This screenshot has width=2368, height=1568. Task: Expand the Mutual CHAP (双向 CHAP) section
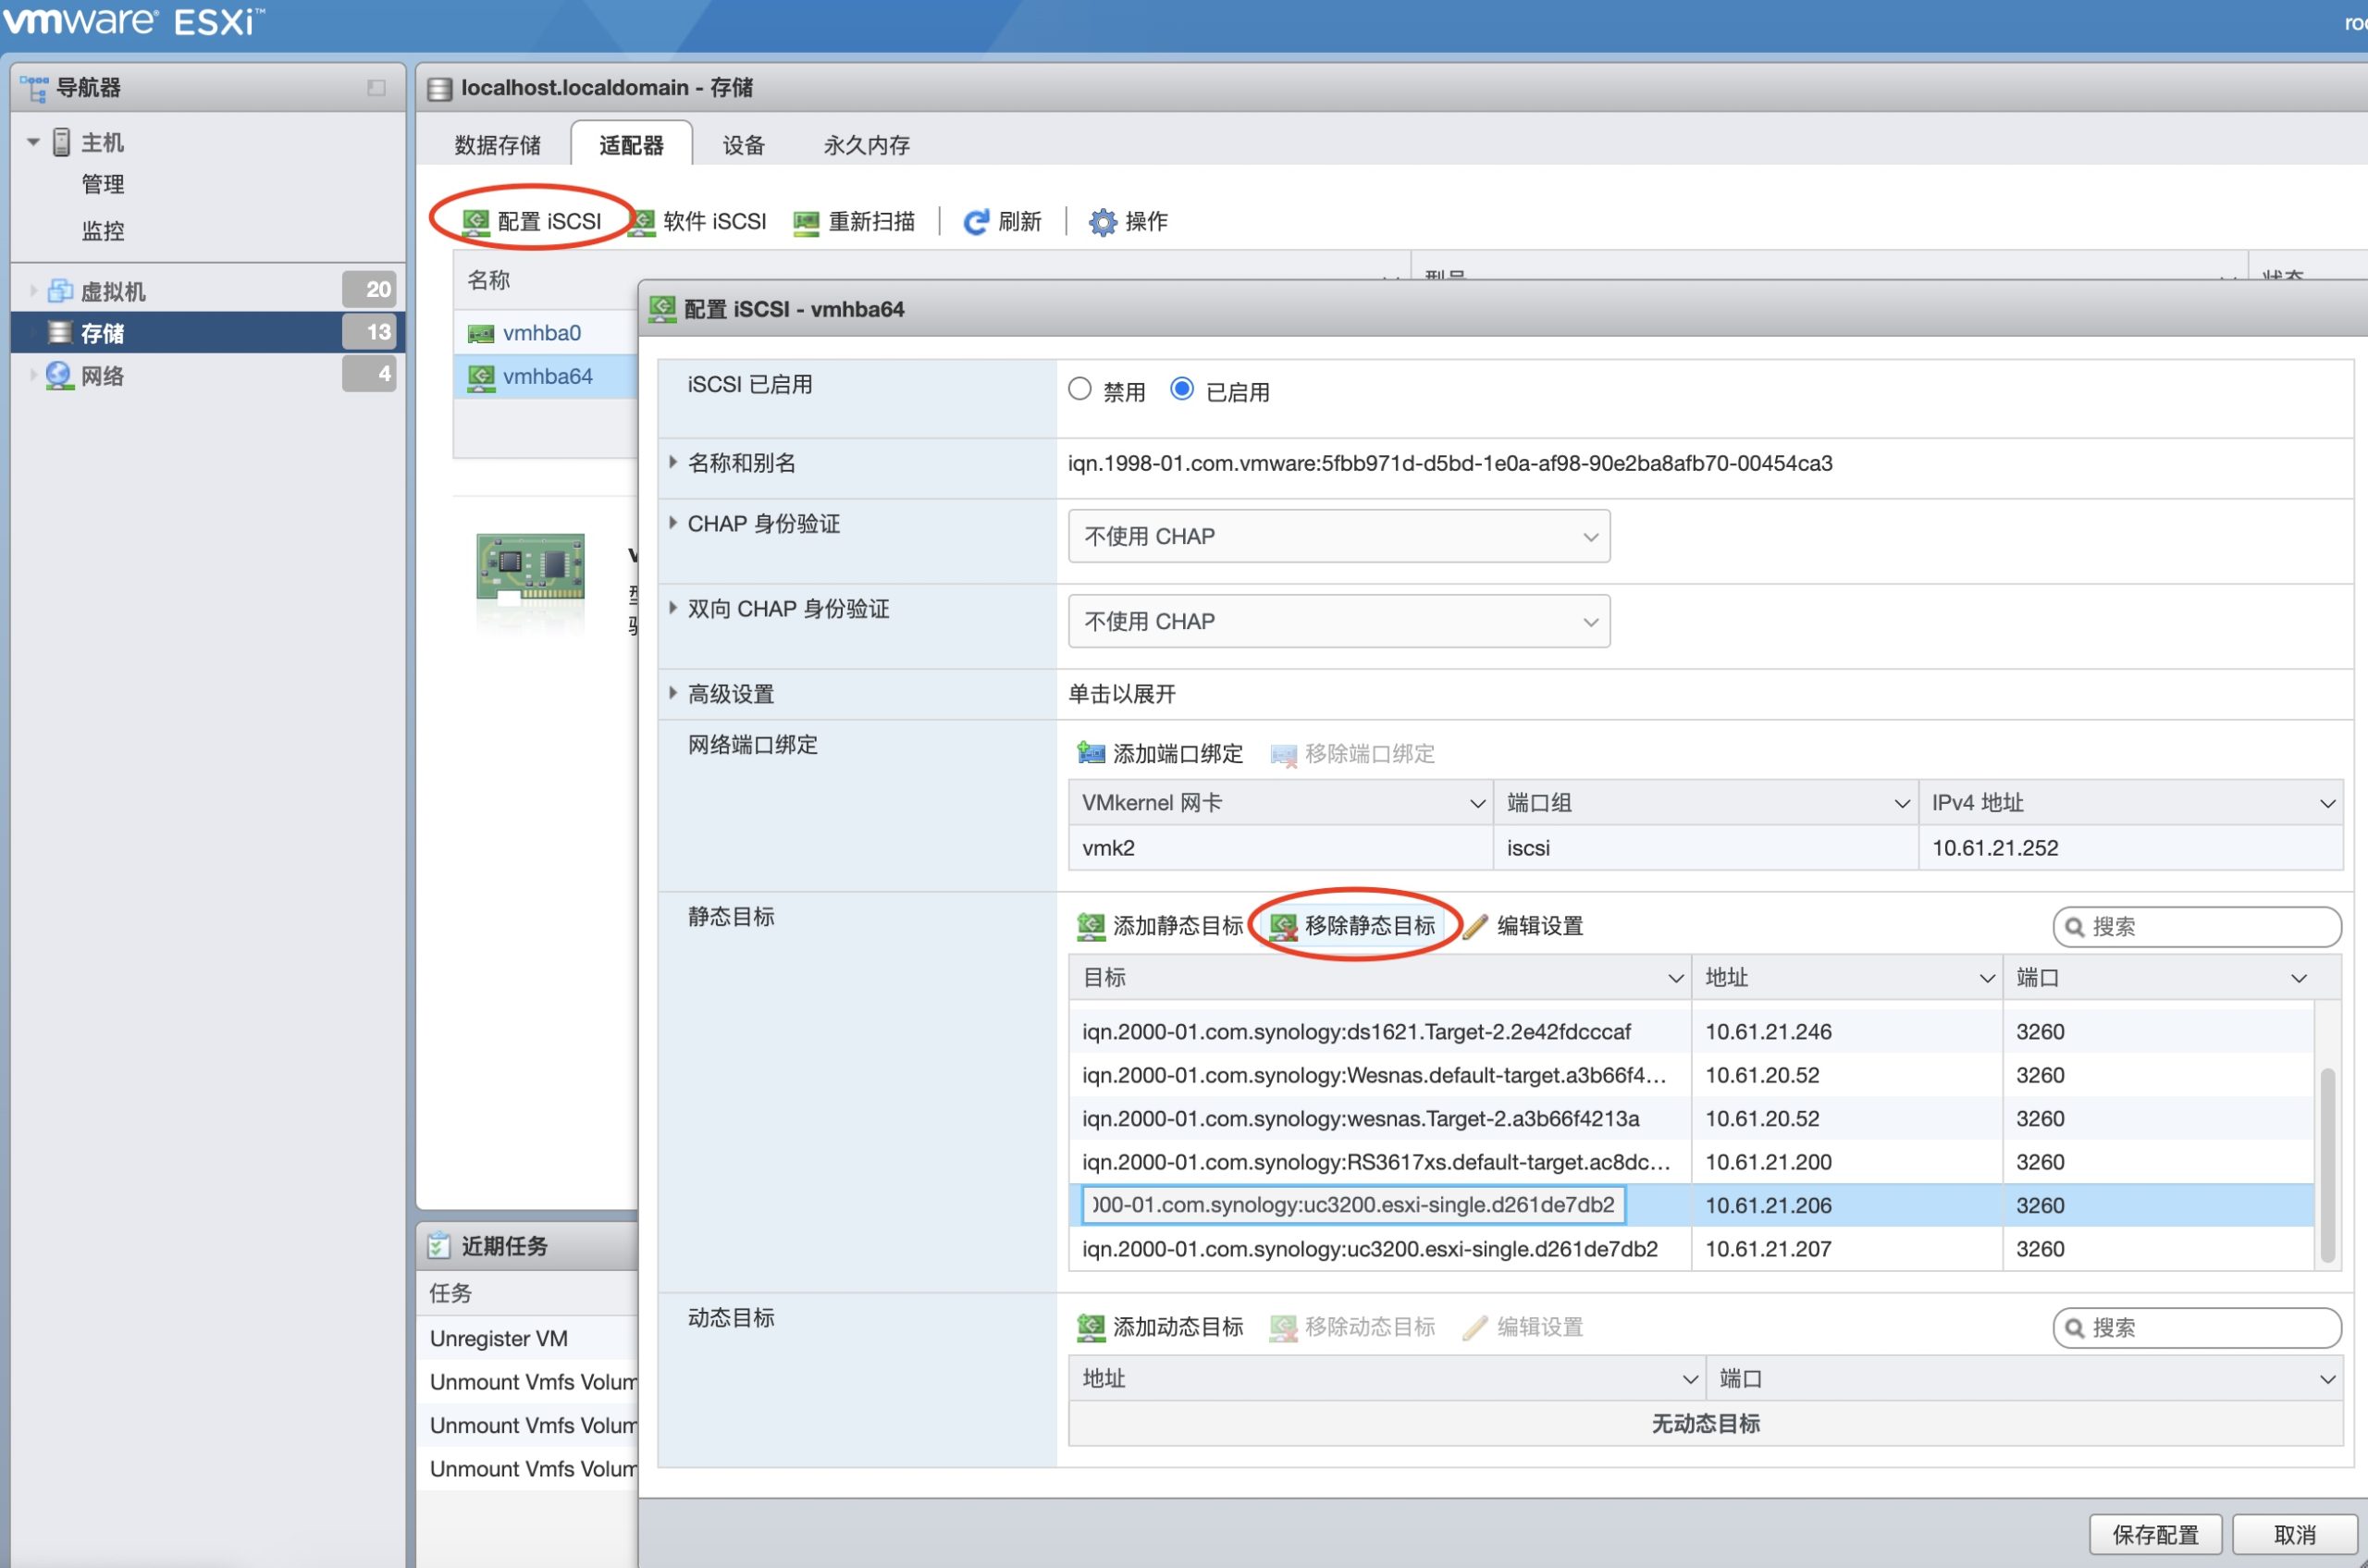pyautogui.click(x=673, y=608)
